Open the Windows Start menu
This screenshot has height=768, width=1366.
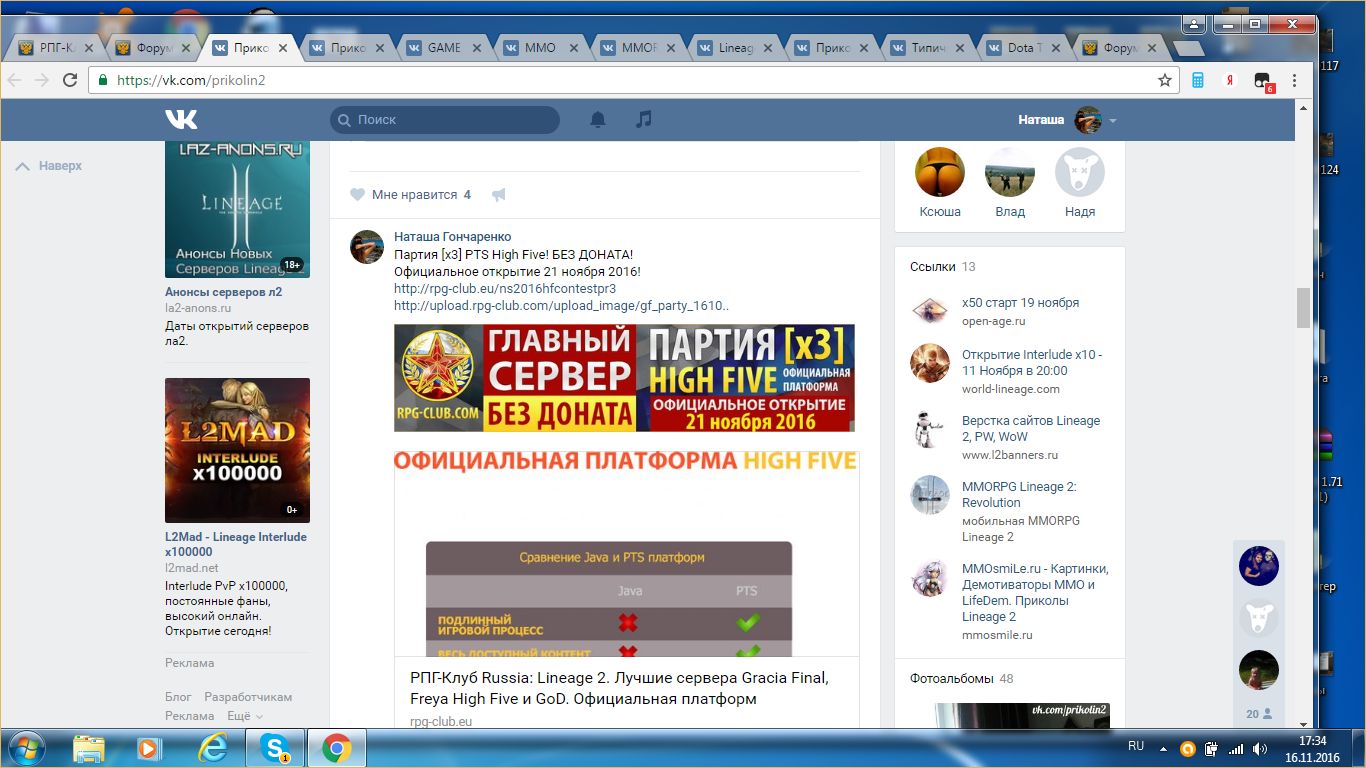(25, 748)
